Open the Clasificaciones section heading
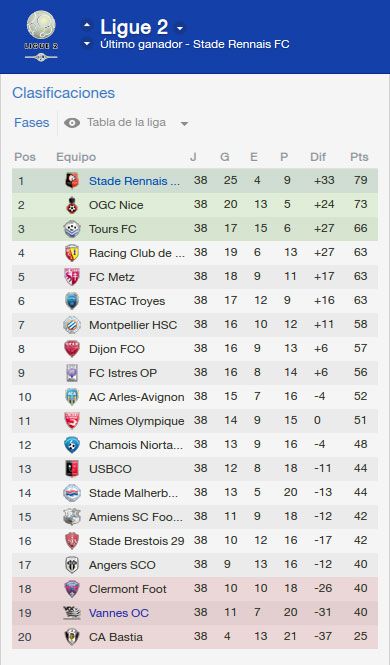The height and width of the screenshot is (665, 390). pos(64,93)
